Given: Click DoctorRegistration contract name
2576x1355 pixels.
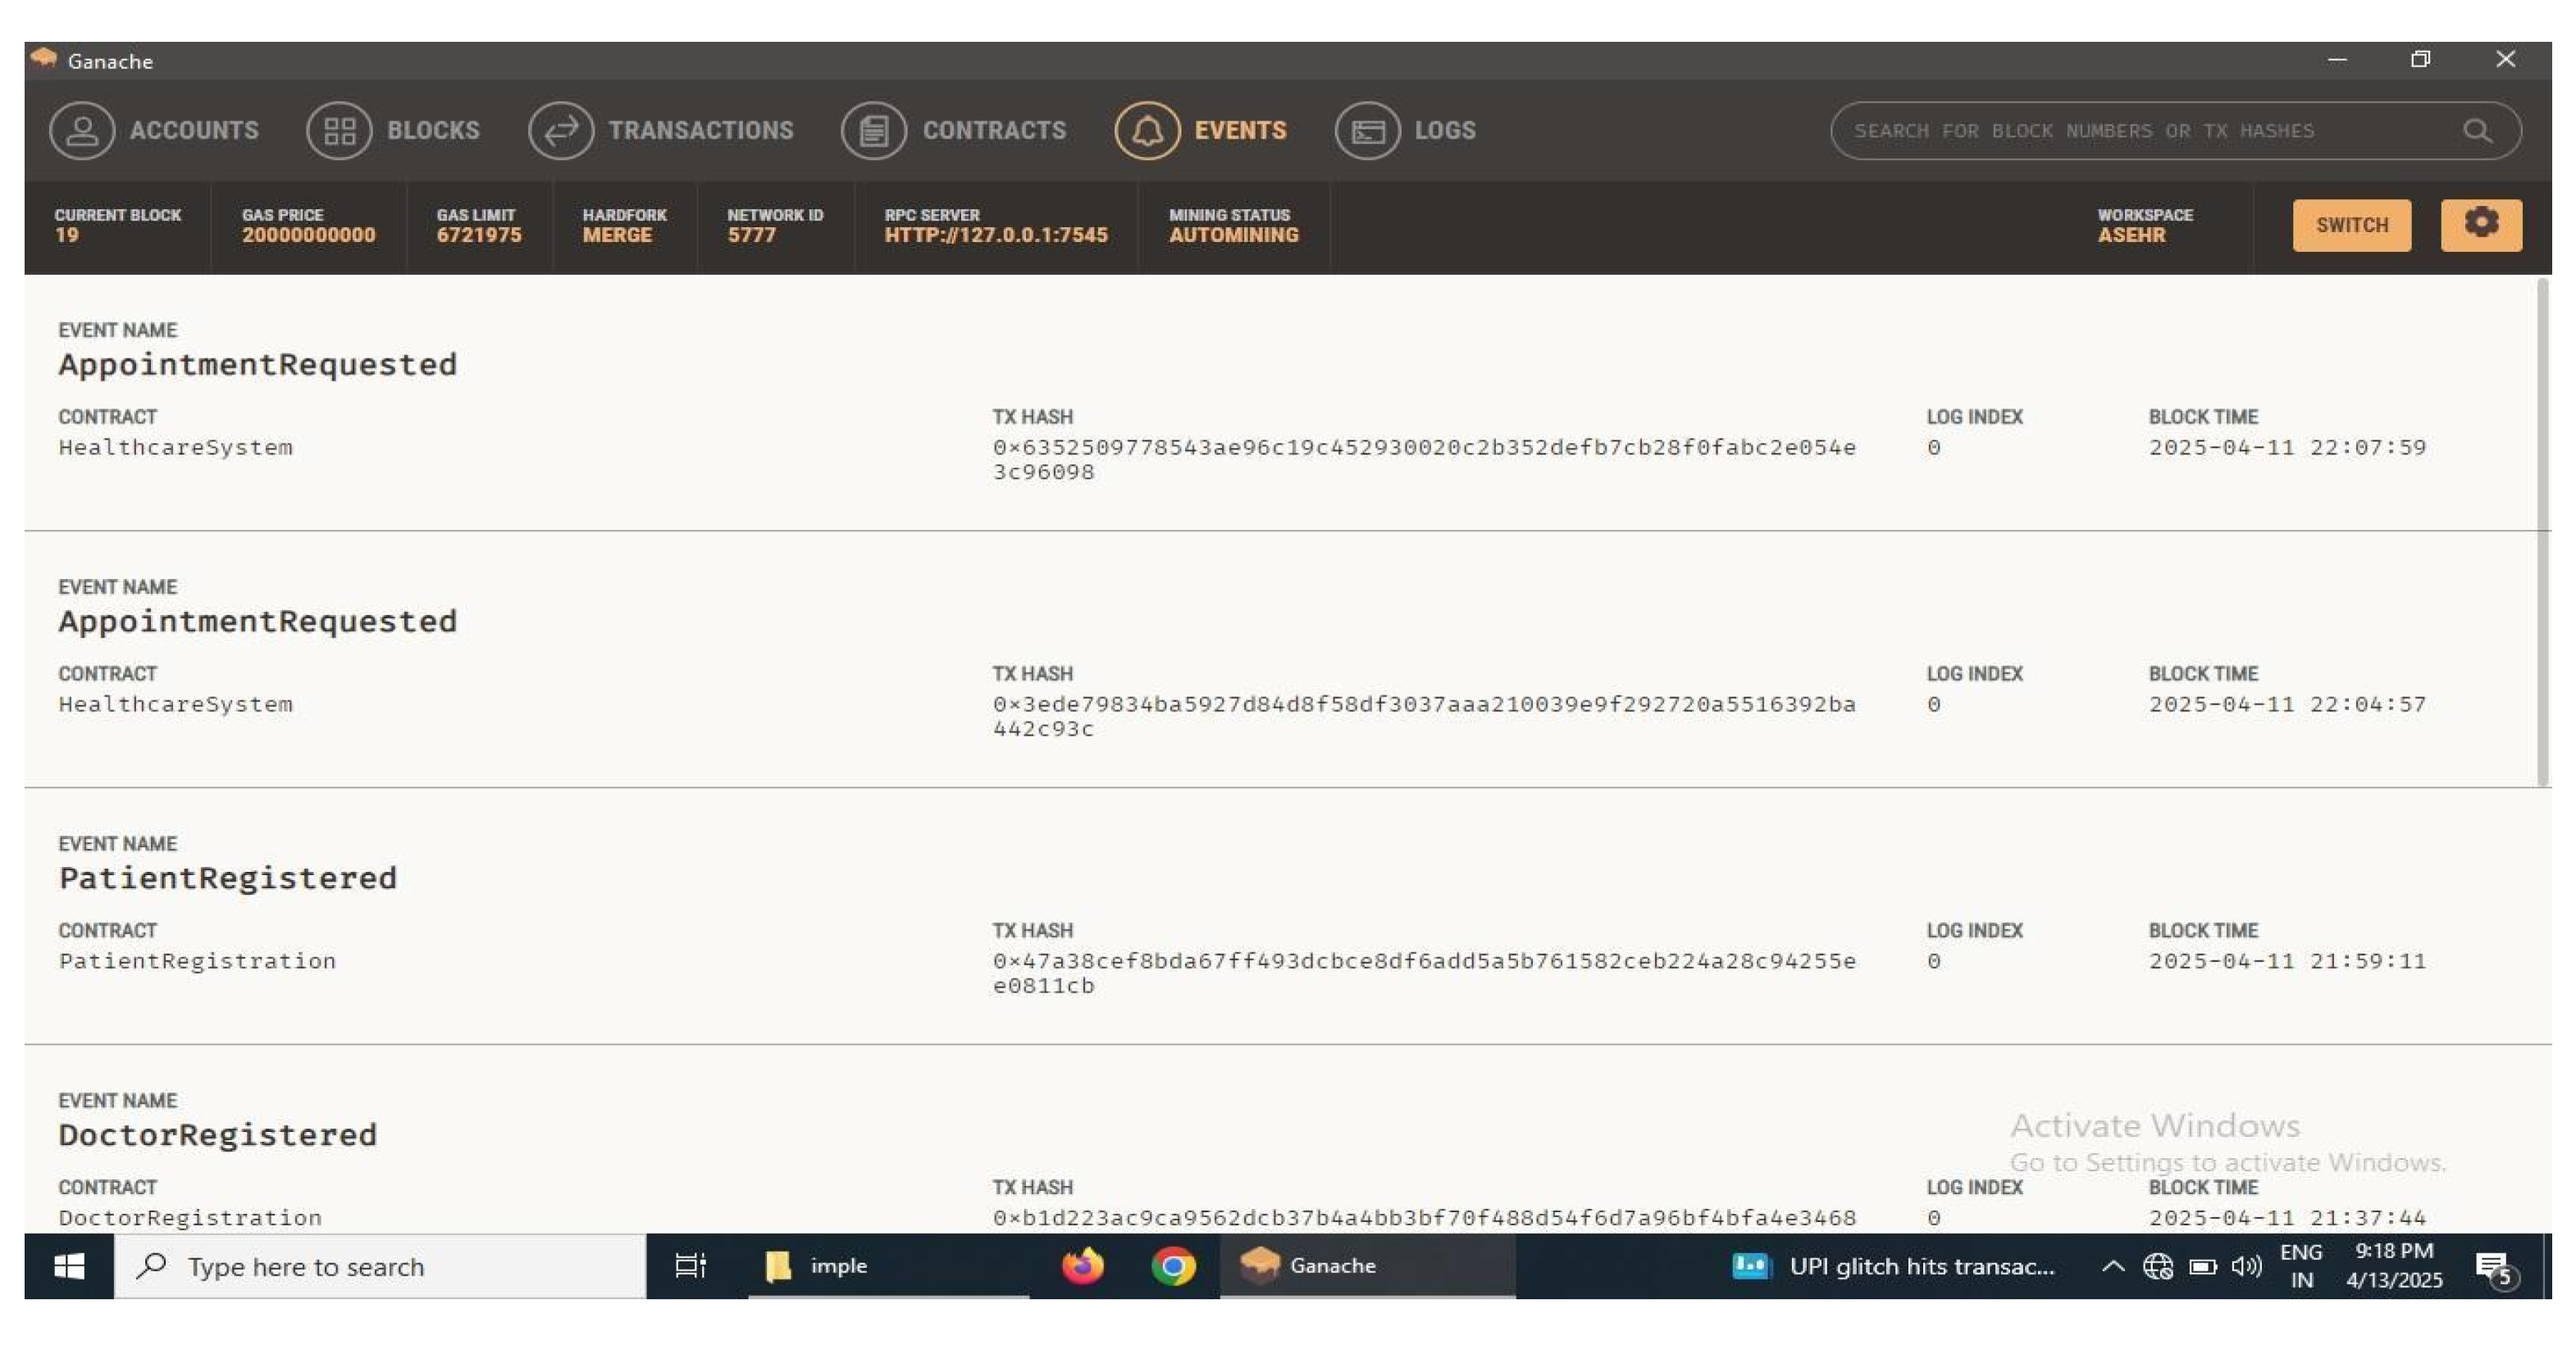Looking at the screenshot, I should click(190, 1218).
